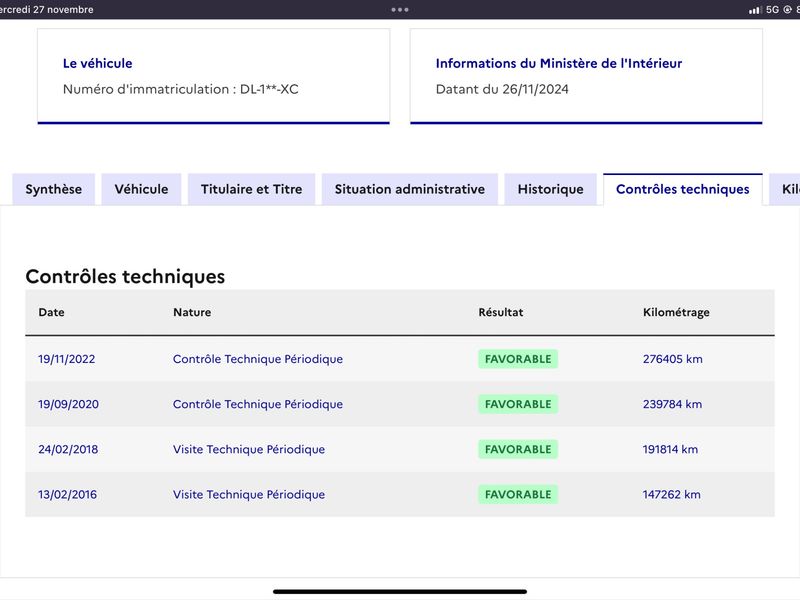800x600 pixels.
Task: Tap the date in the status bar
Action: (47, 10)
